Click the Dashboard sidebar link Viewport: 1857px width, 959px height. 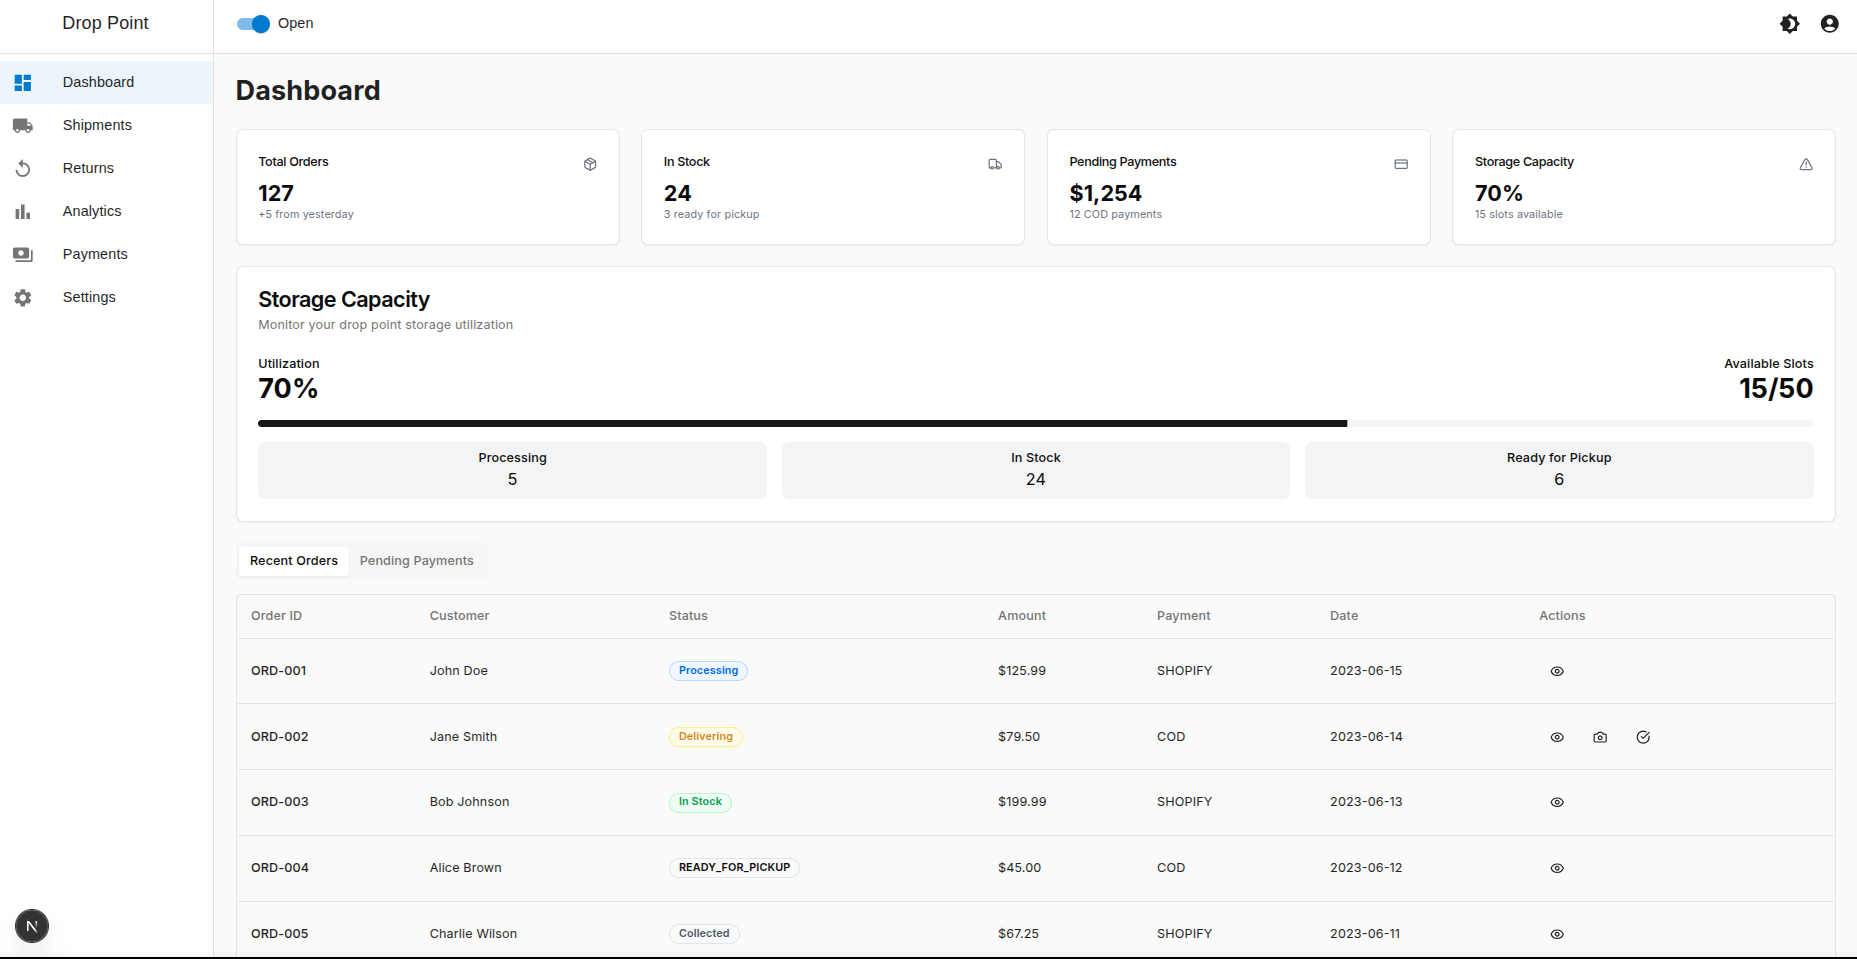[x=98, y=82]
